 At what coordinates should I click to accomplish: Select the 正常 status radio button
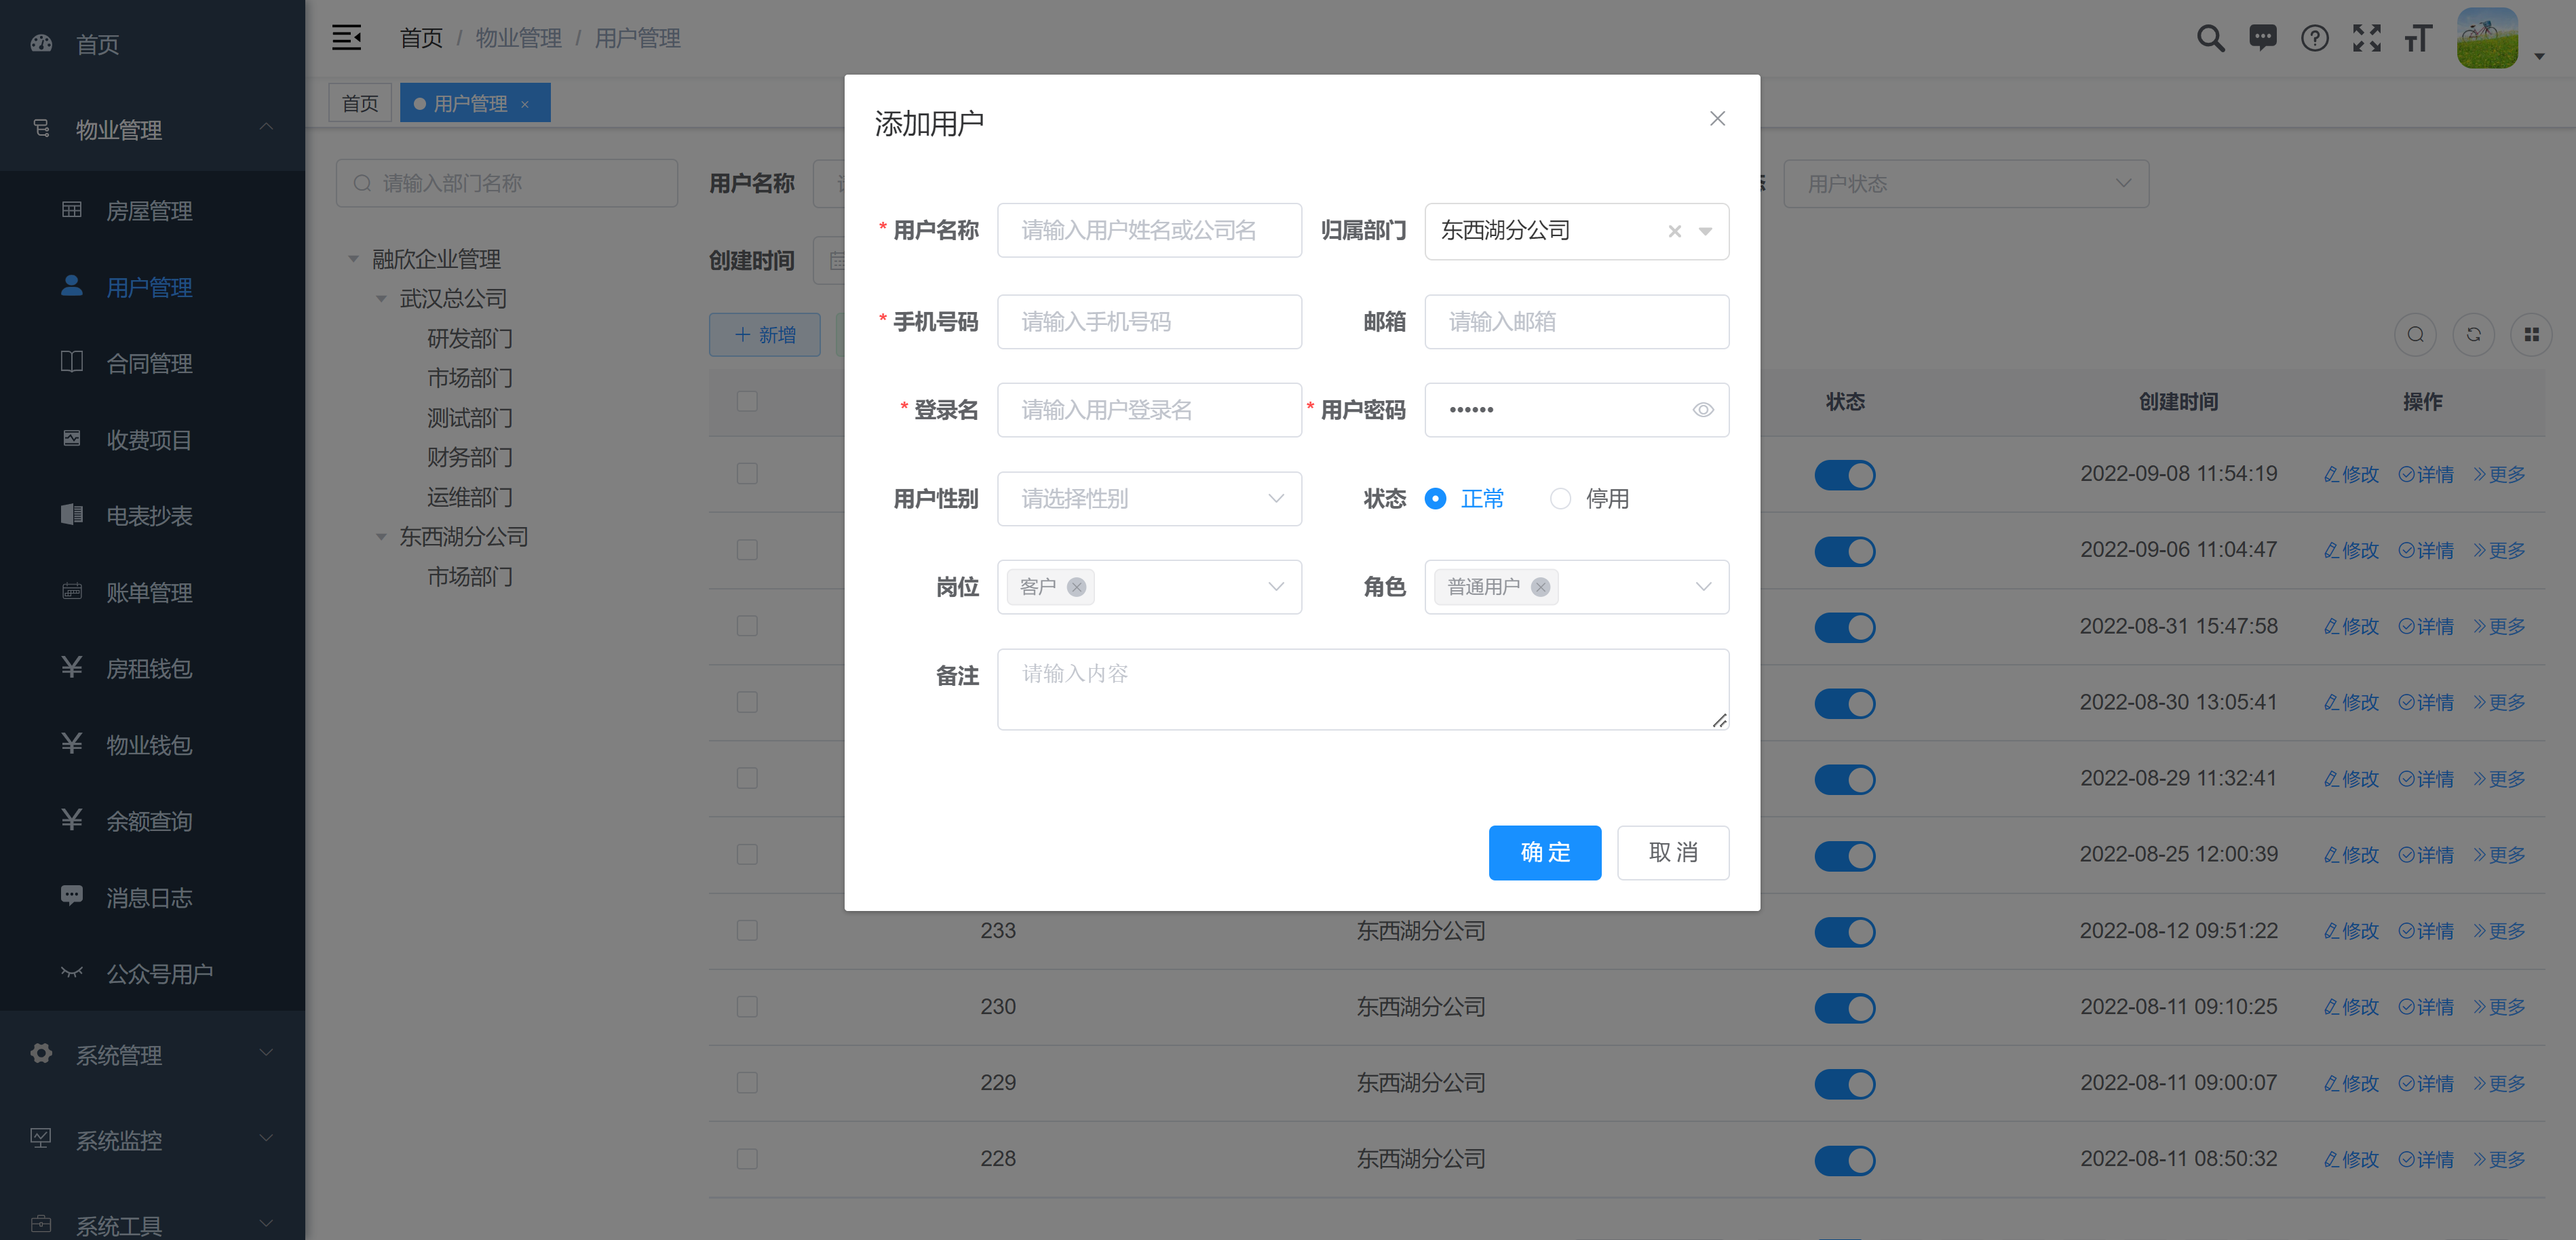[x=1435, y=499]
